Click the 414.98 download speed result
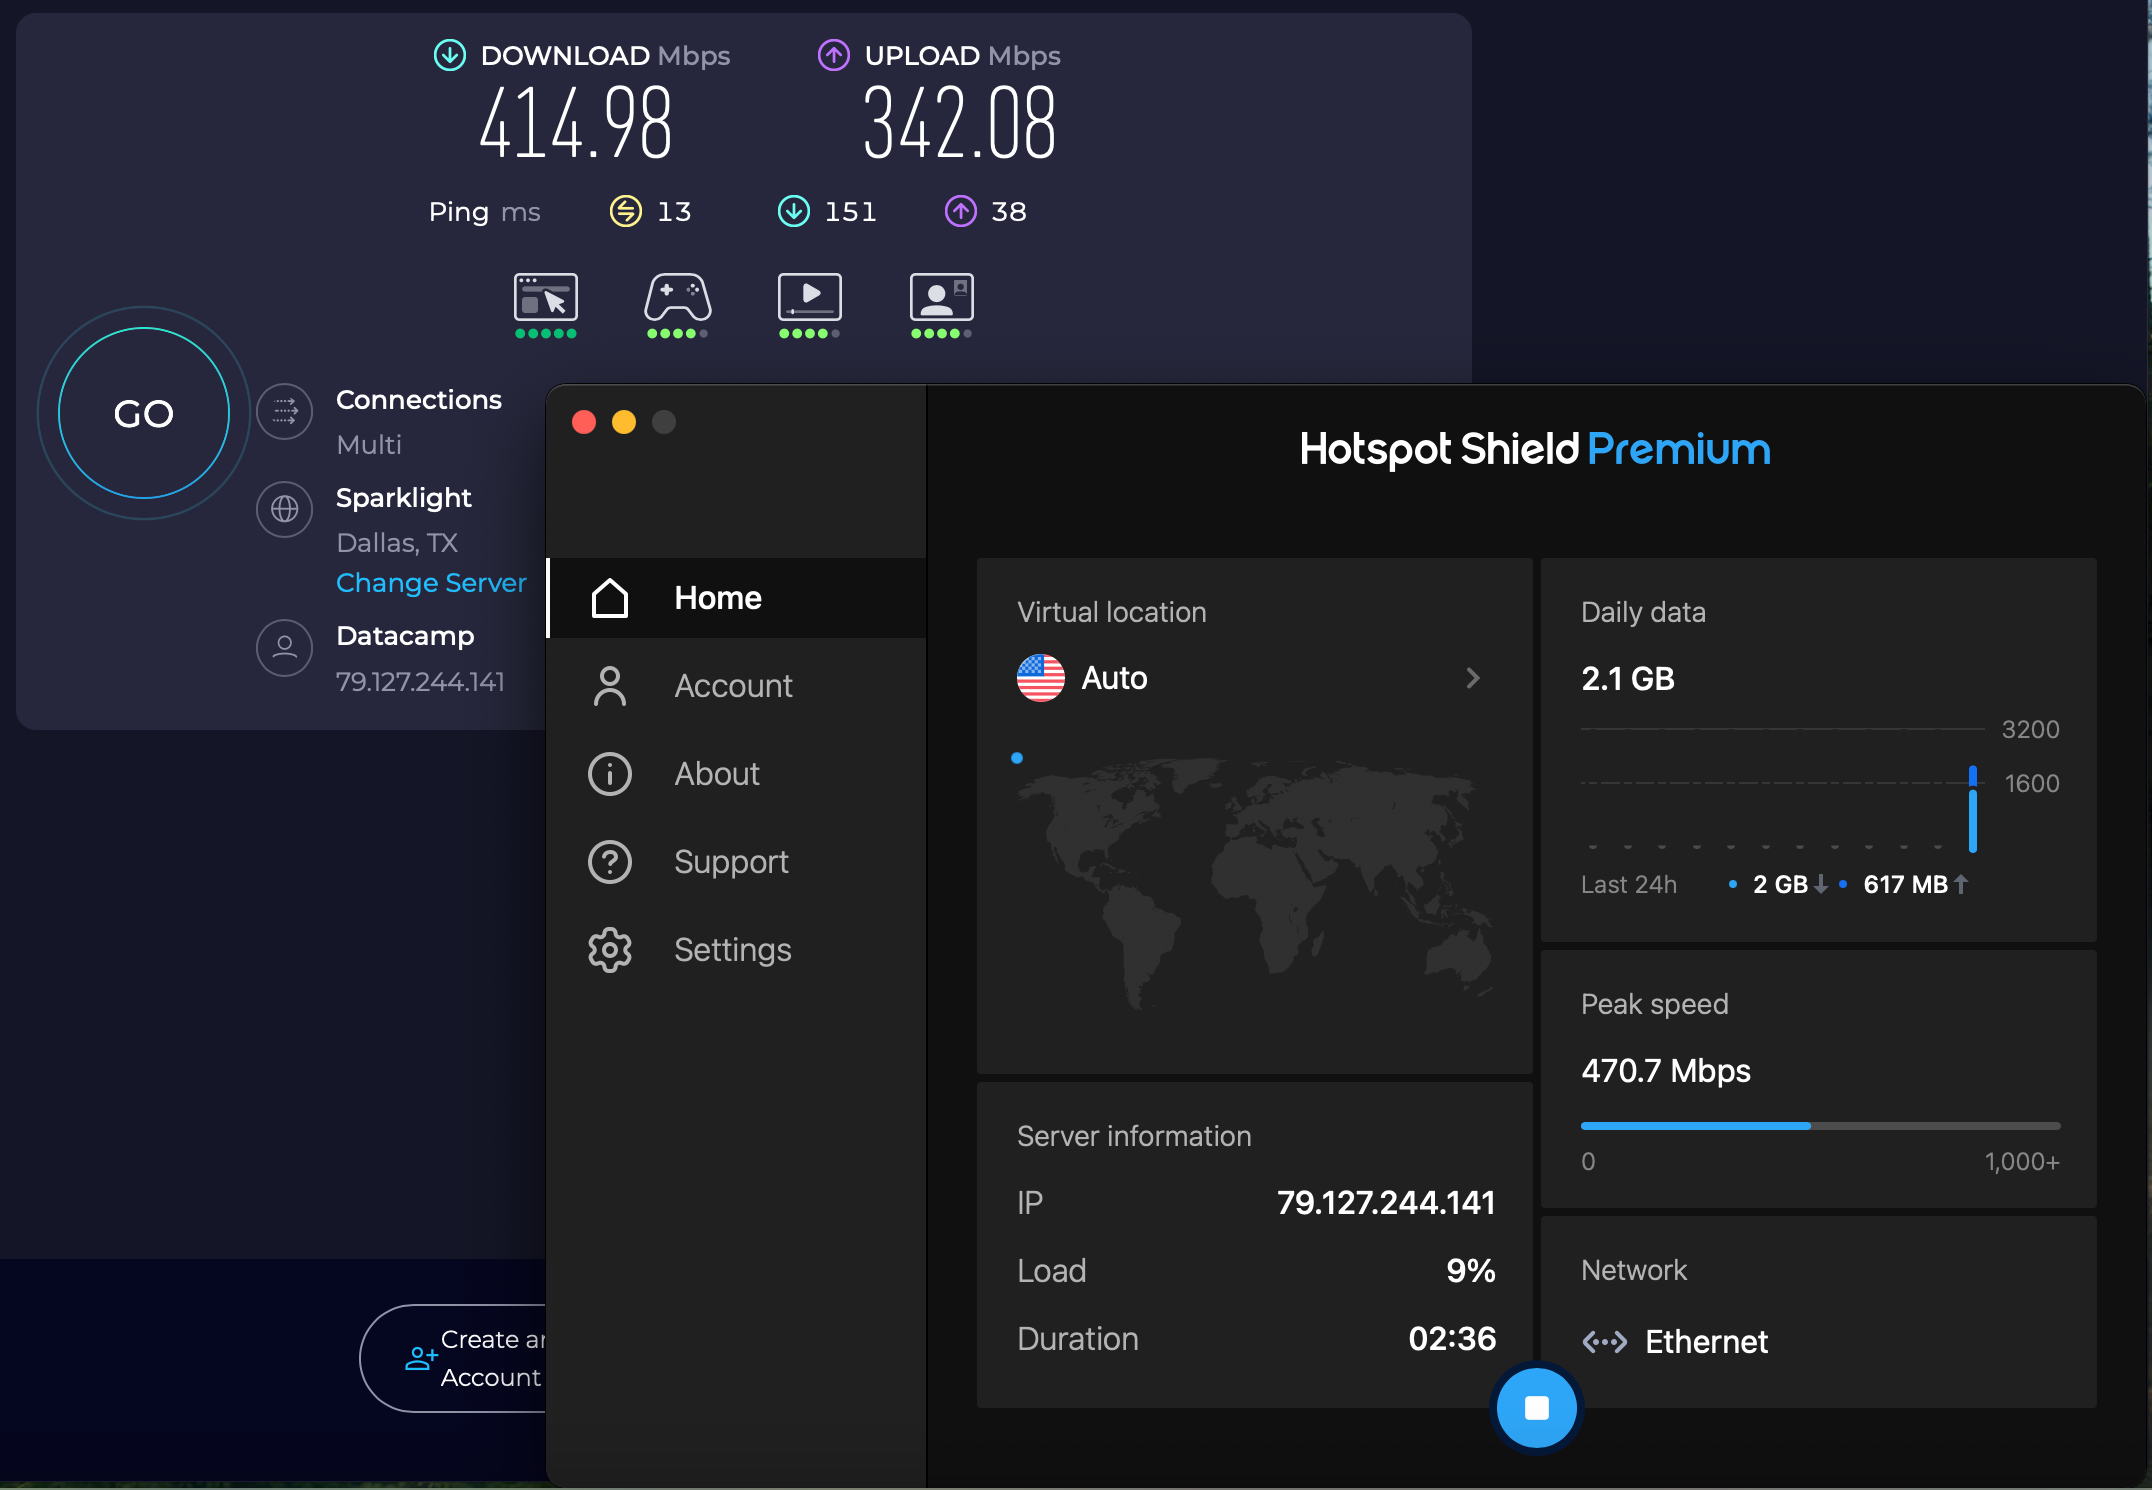Screen dimensions: 2152x1490 pos(576,123)
